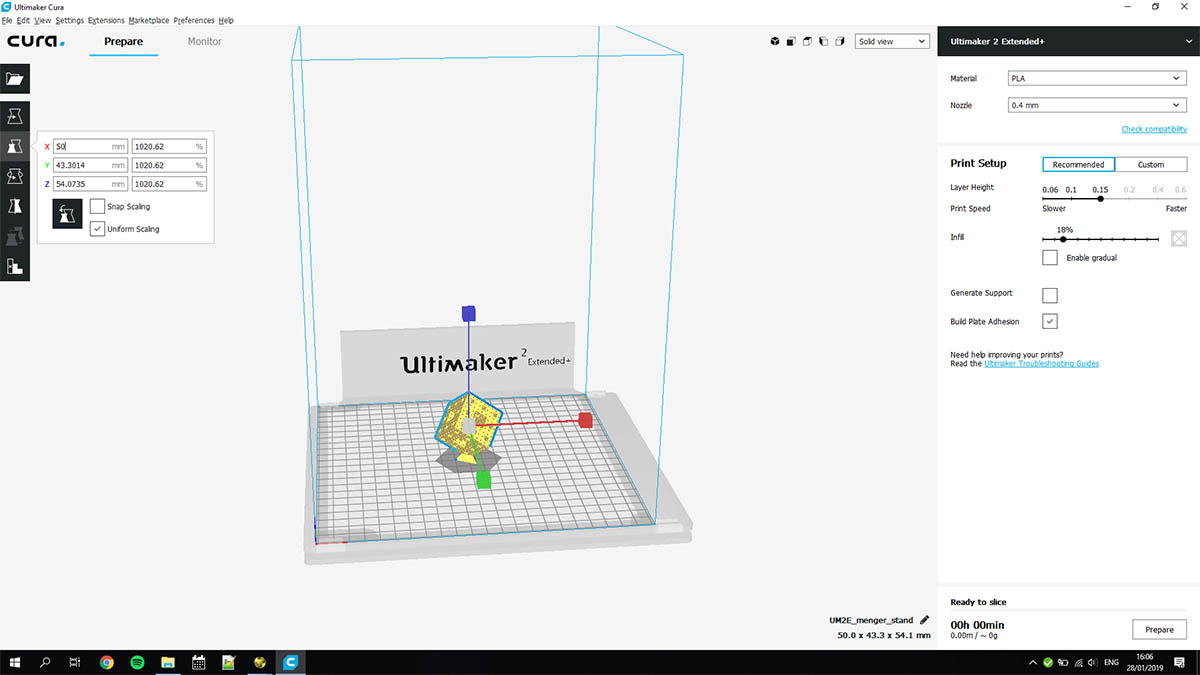Click the Y dimension 43.3014 mm field
Screen dimensions: 1200x675
pyautogui.click(x=91, y=165)
